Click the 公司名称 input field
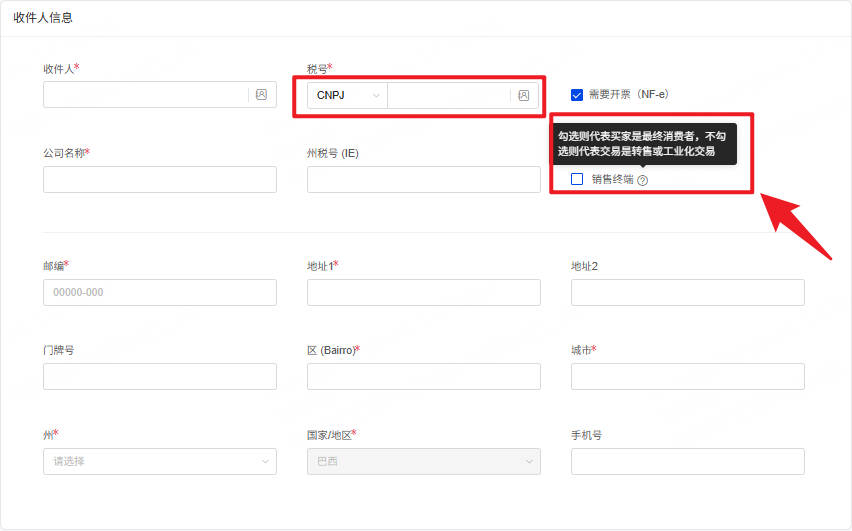 (x=160, y=179)
